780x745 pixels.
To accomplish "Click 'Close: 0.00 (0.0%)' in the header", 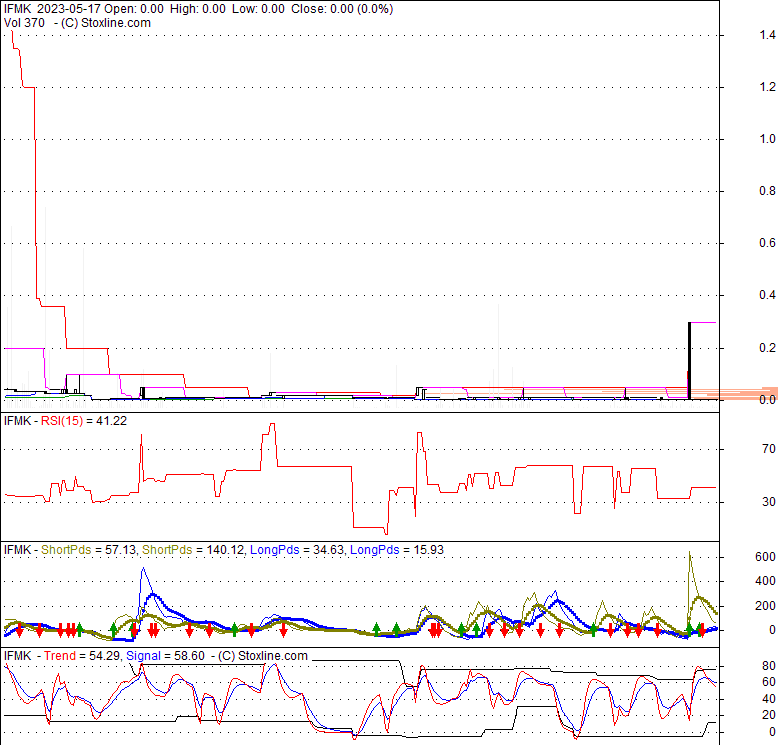I will (x=342, y=9).
